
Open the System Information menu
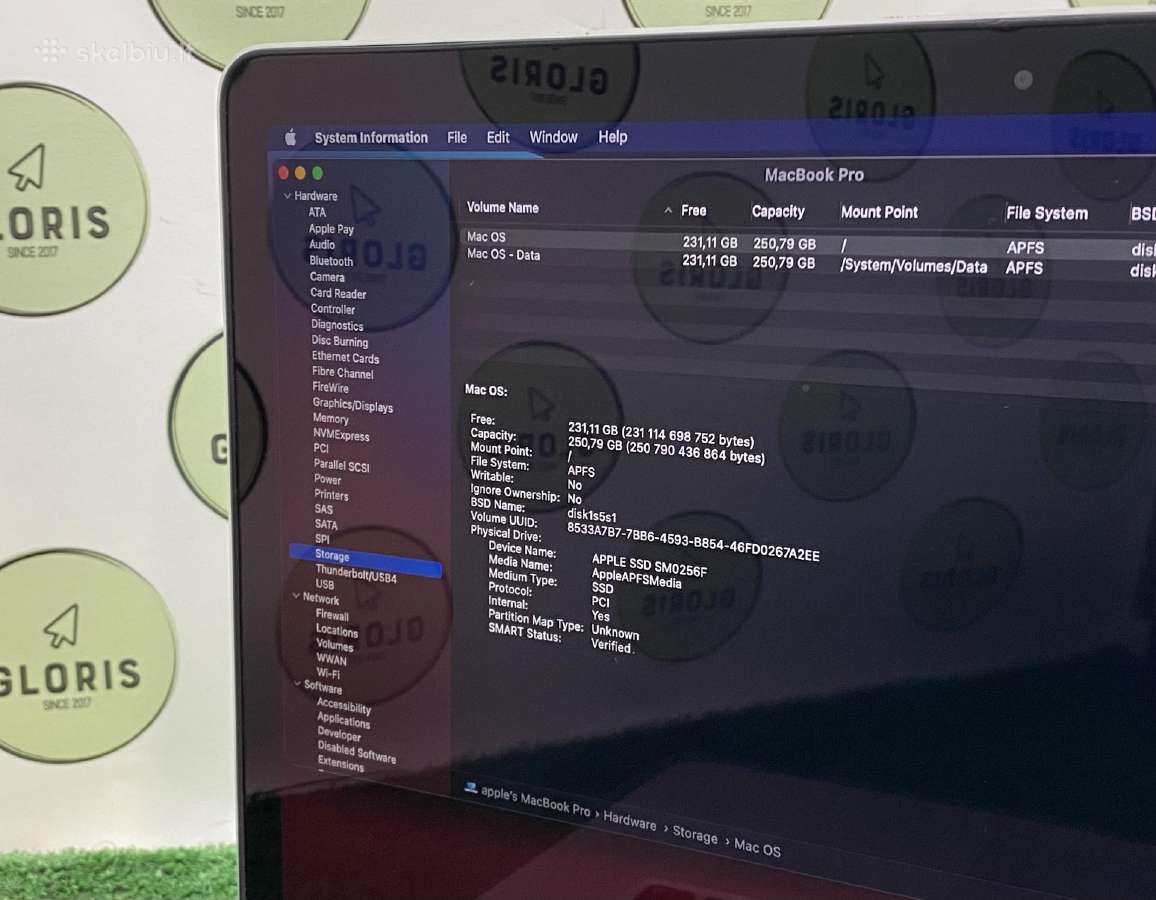371,138
